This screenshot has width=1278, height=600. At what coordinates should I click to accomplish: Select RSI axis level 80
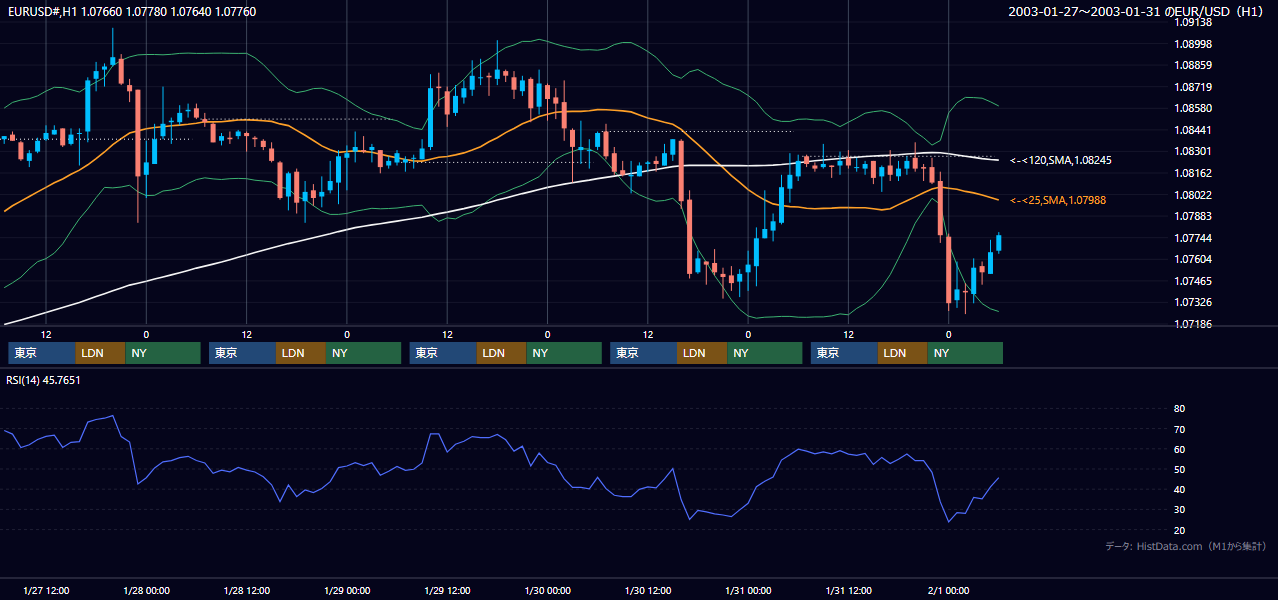click(1179, 409)
